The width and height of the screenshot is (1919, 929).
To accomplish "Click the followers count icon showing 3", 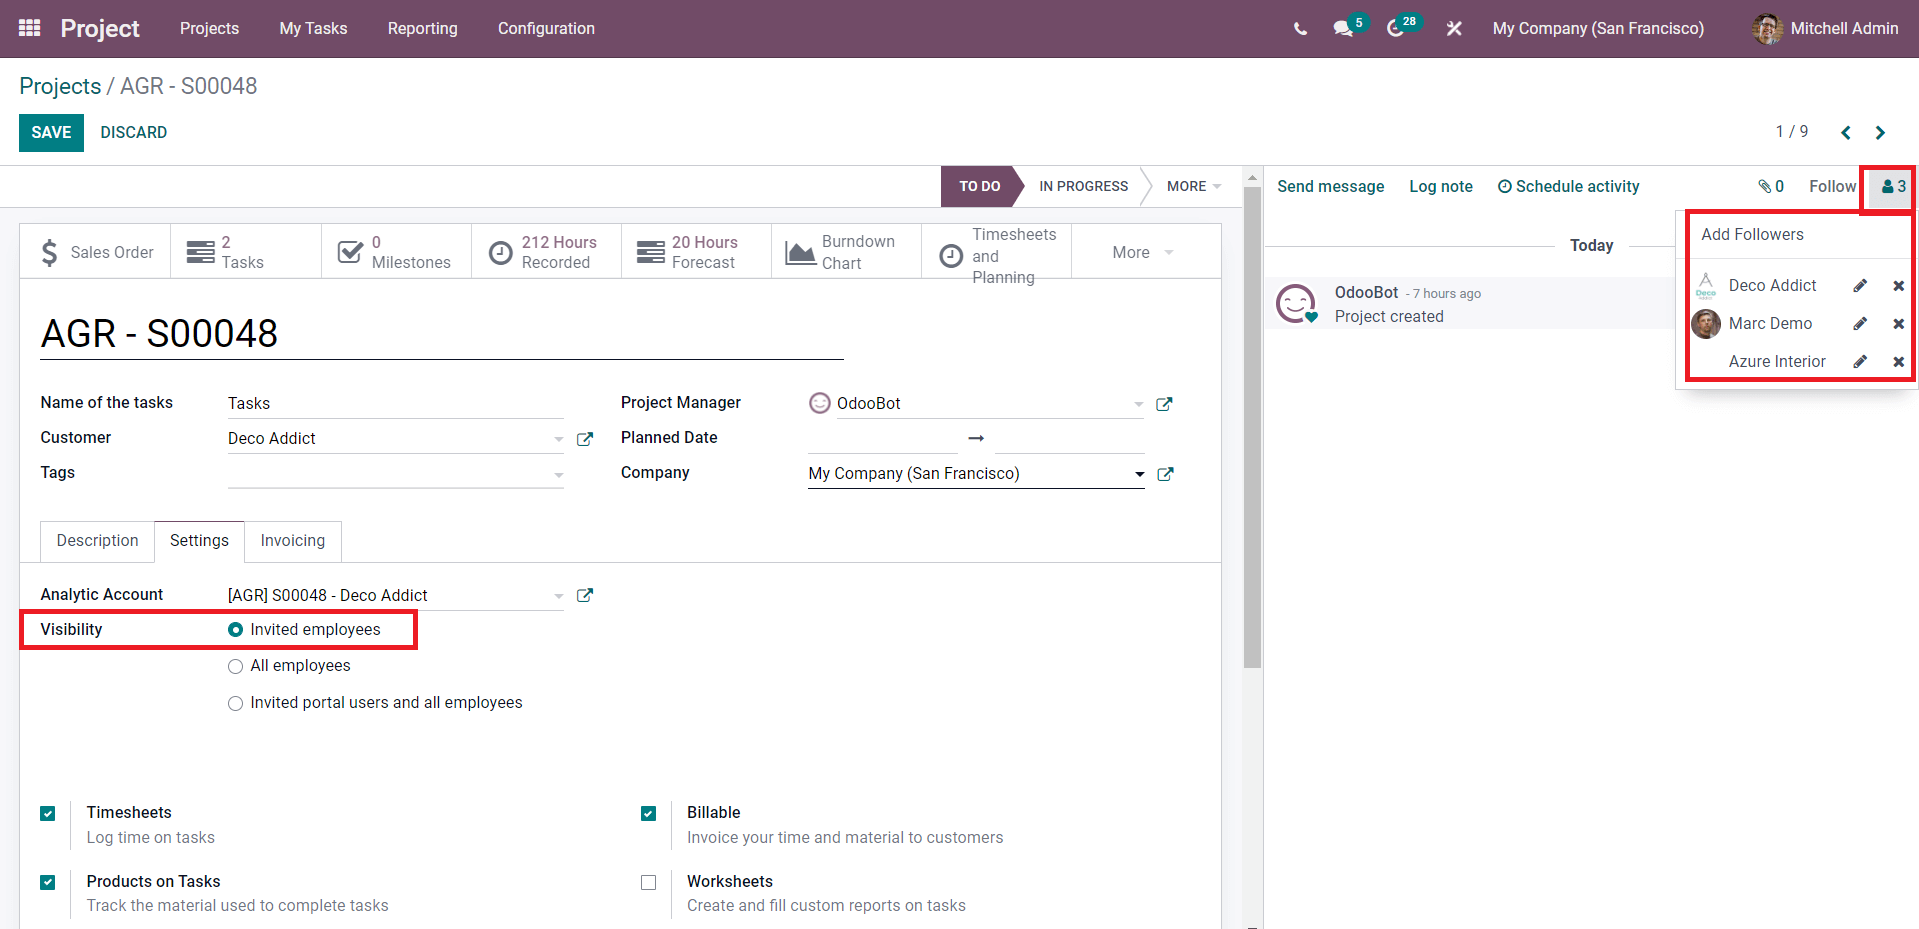I will [x=1893, y=186].
